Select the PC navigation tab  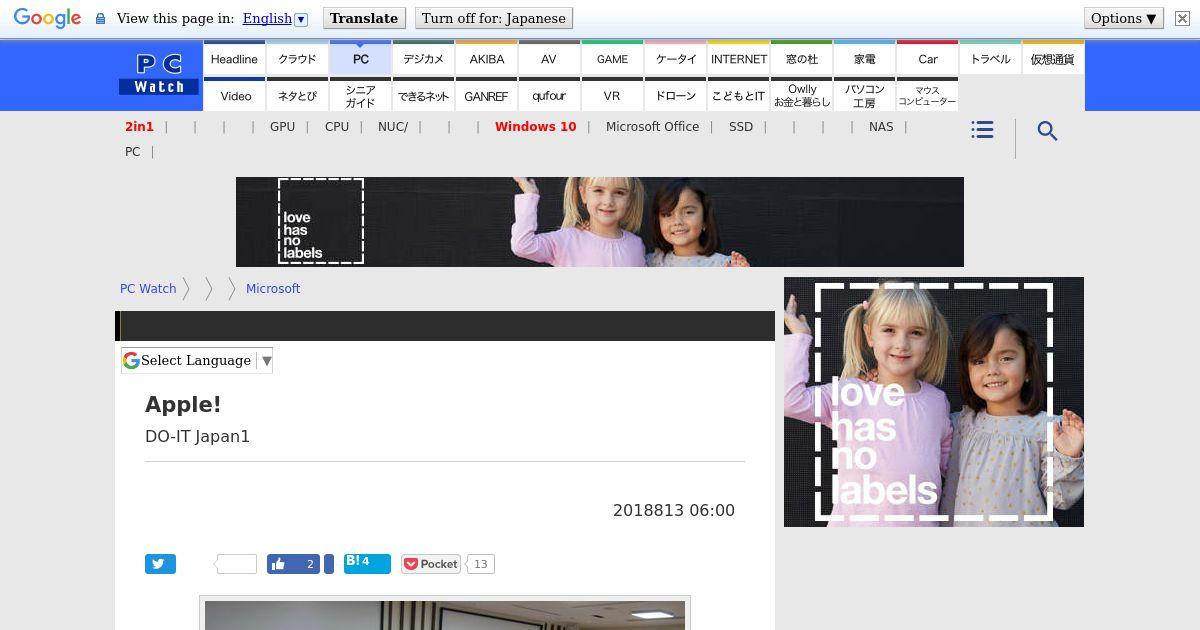click(x=360, y=59)
